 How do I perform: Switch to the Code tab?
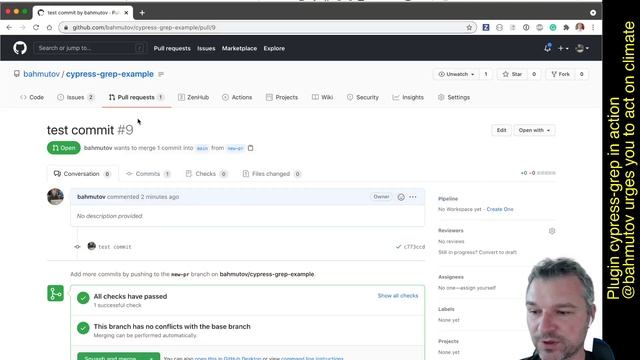point(32,97)
